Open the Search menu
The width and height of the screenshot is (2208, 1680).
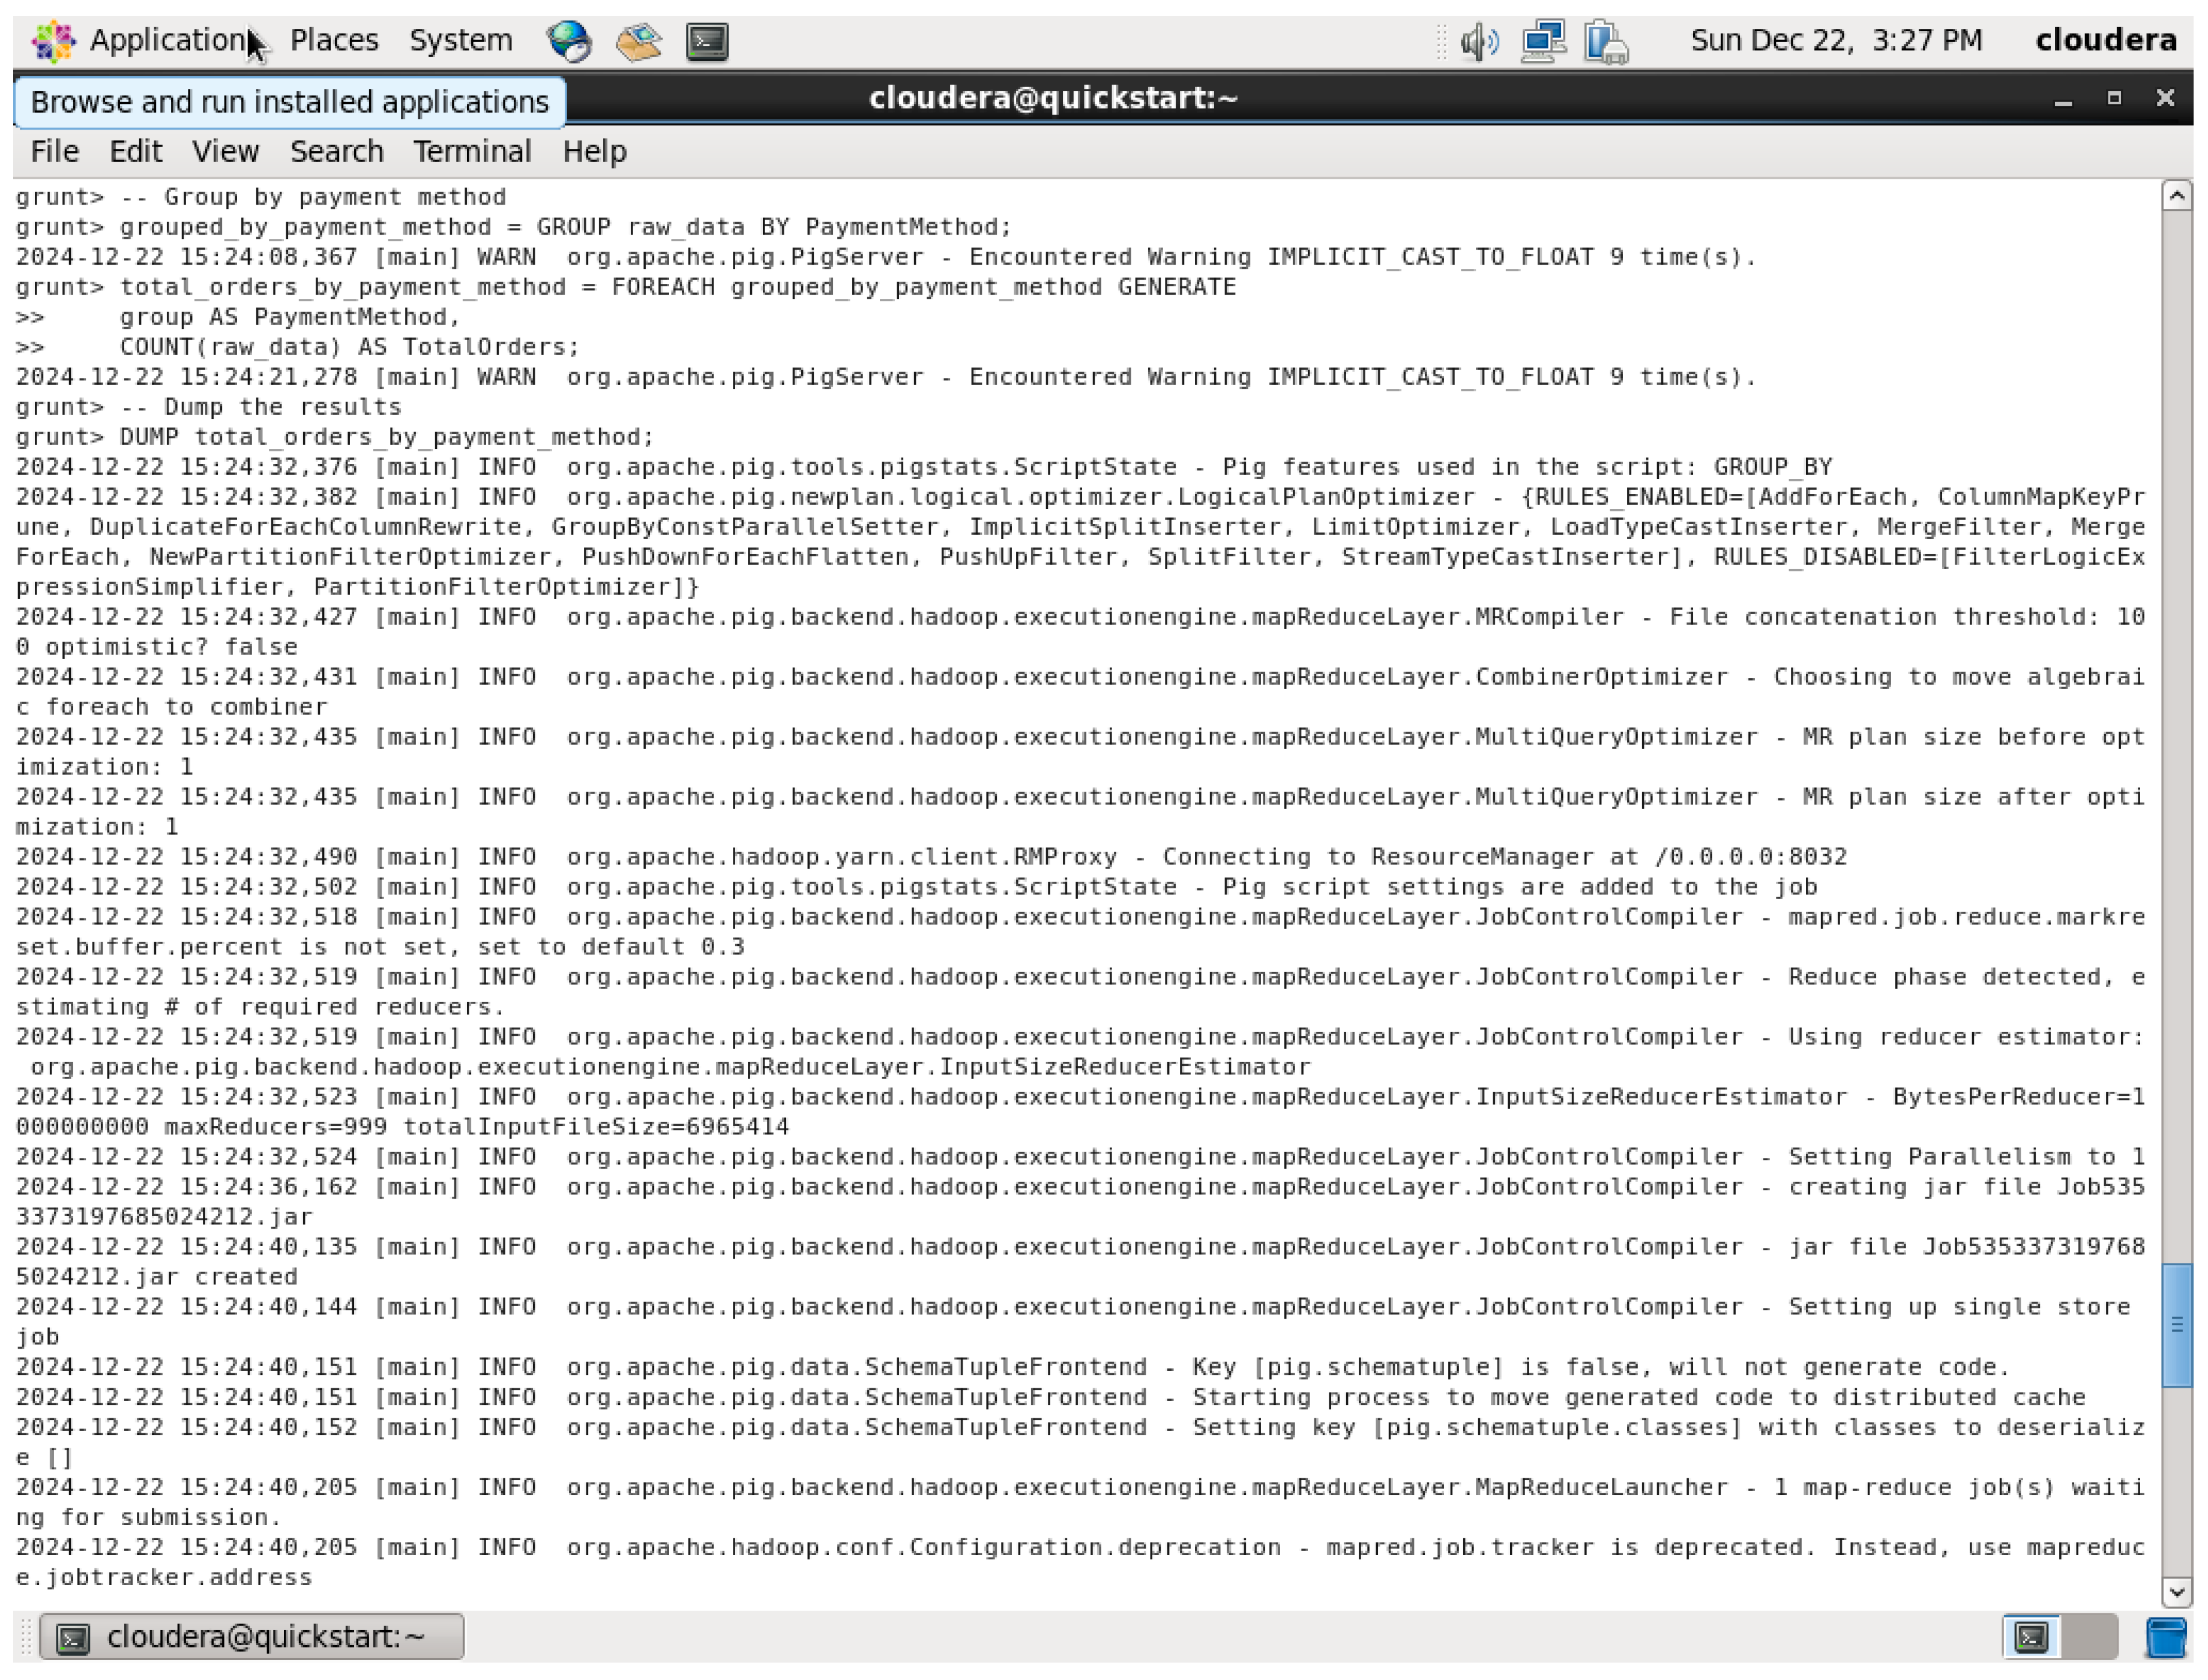[x=337, y=151]
